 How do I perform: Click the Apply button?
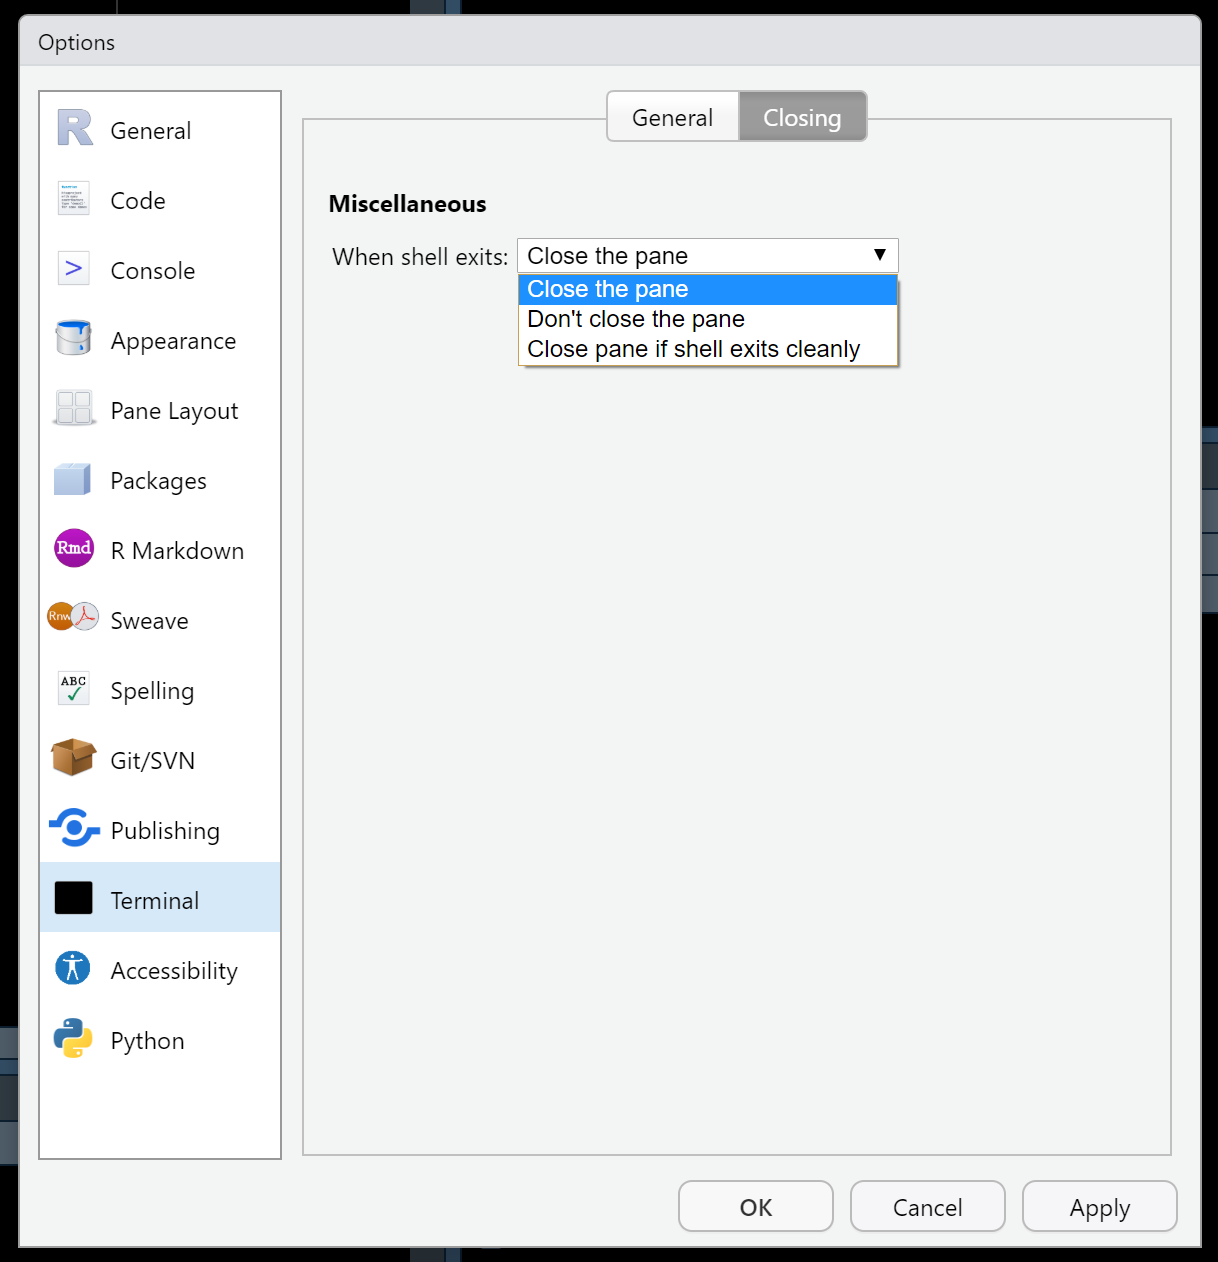1100,1207
